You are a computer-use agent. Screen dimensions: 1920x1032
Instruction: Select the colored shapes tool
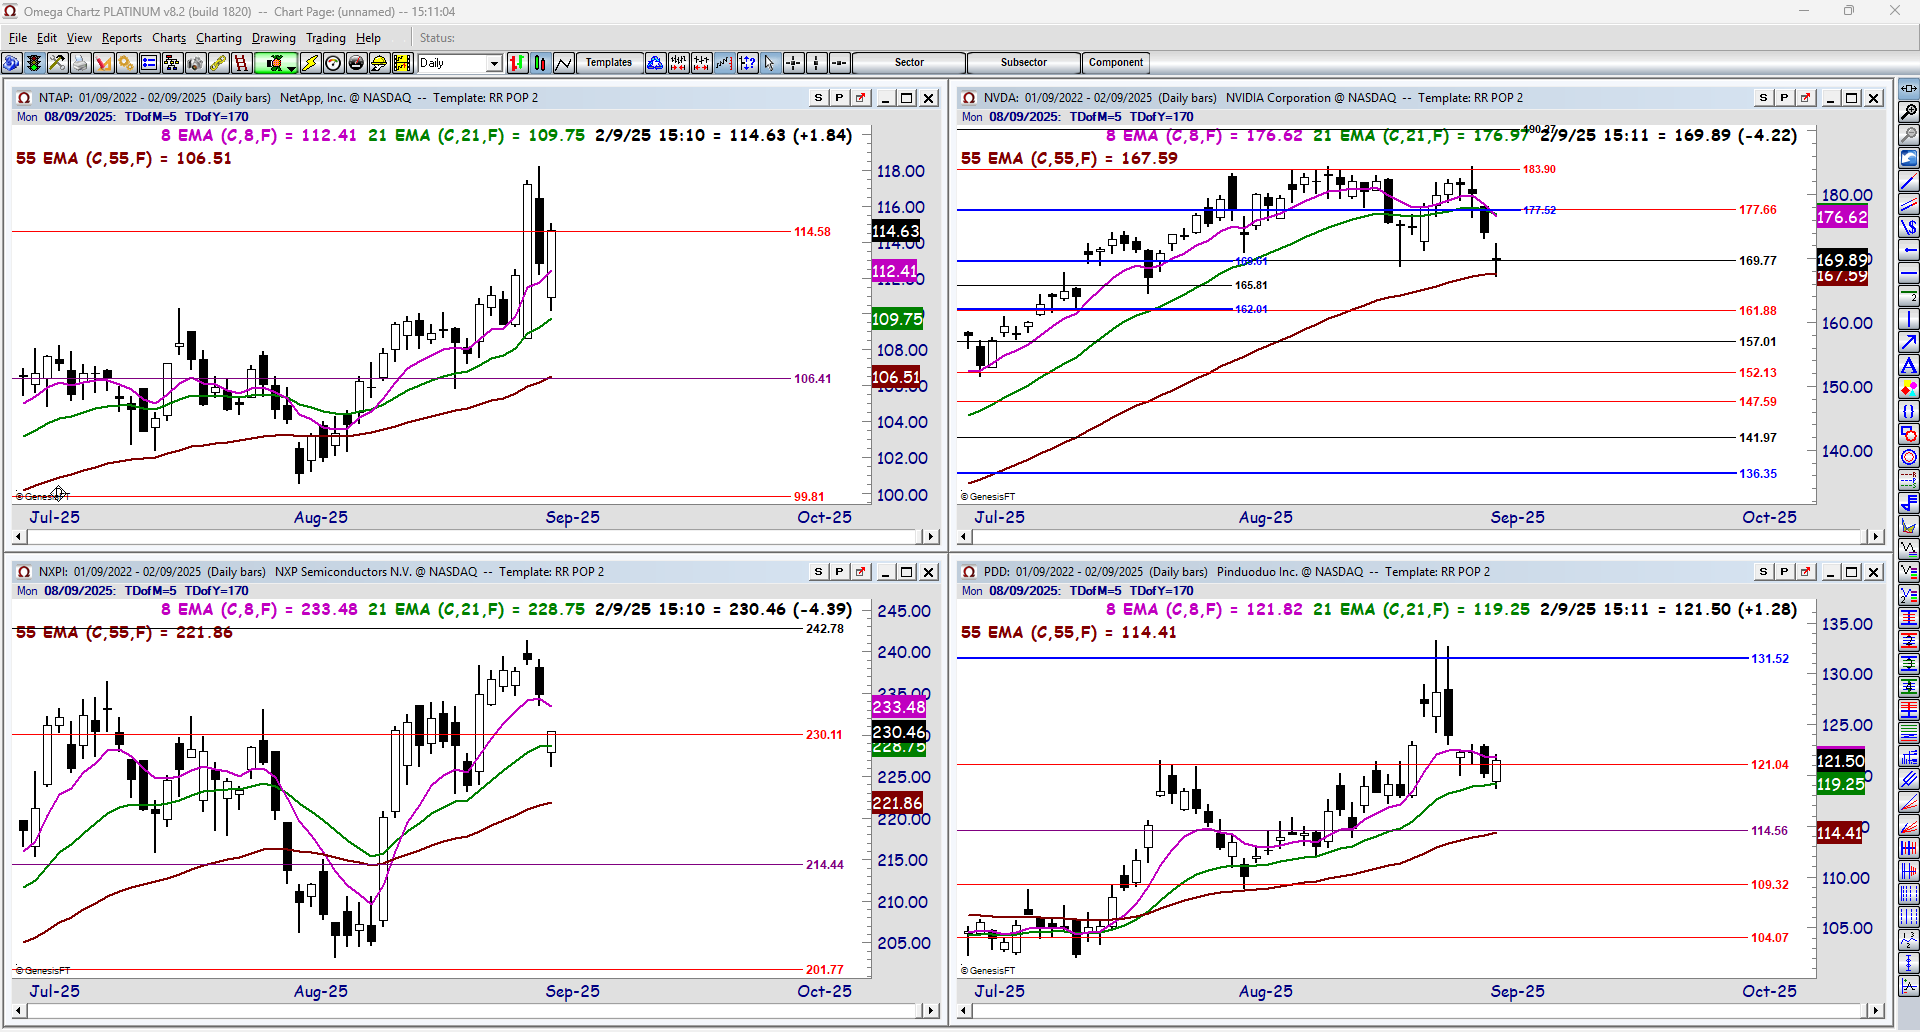pyautogui.click(x=1909, y=388)
